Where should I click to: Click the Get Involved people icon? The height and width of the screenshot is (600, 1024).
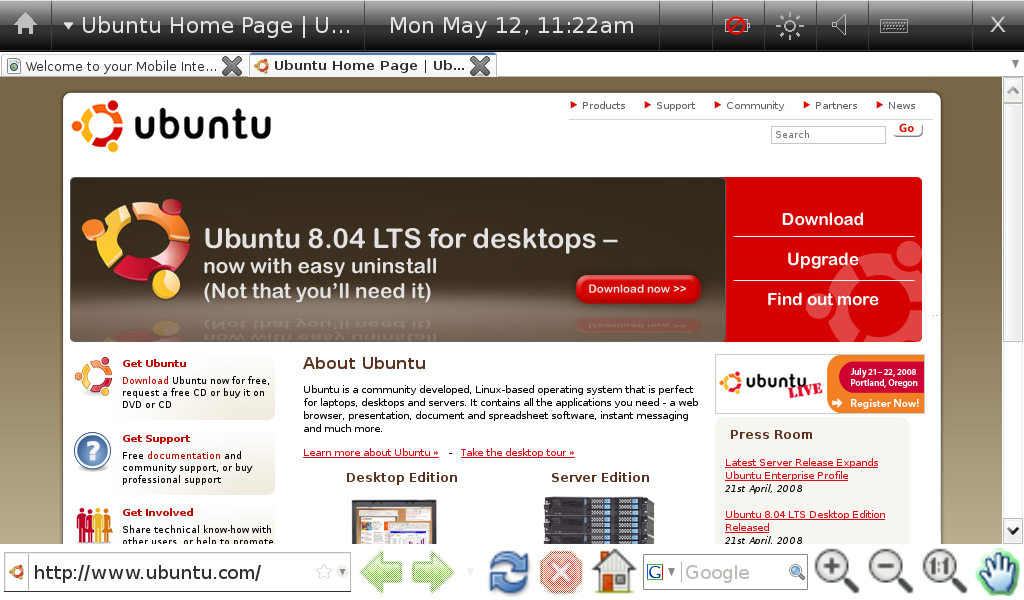pyautogui.click(x=94, y=525)
